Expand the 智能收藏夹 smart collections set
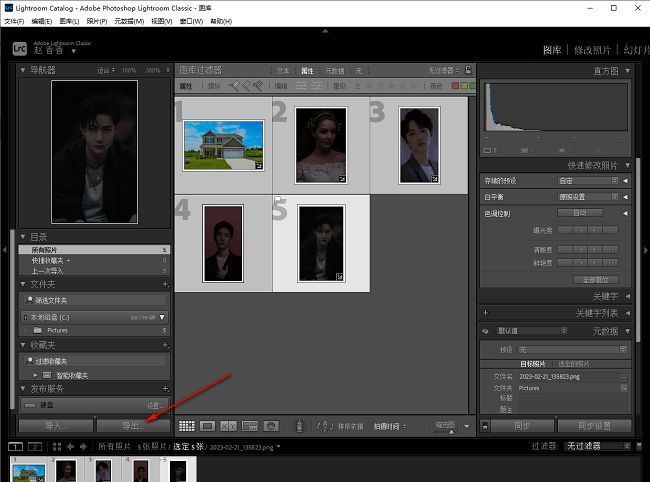650x482 pixels. (37, 375)
